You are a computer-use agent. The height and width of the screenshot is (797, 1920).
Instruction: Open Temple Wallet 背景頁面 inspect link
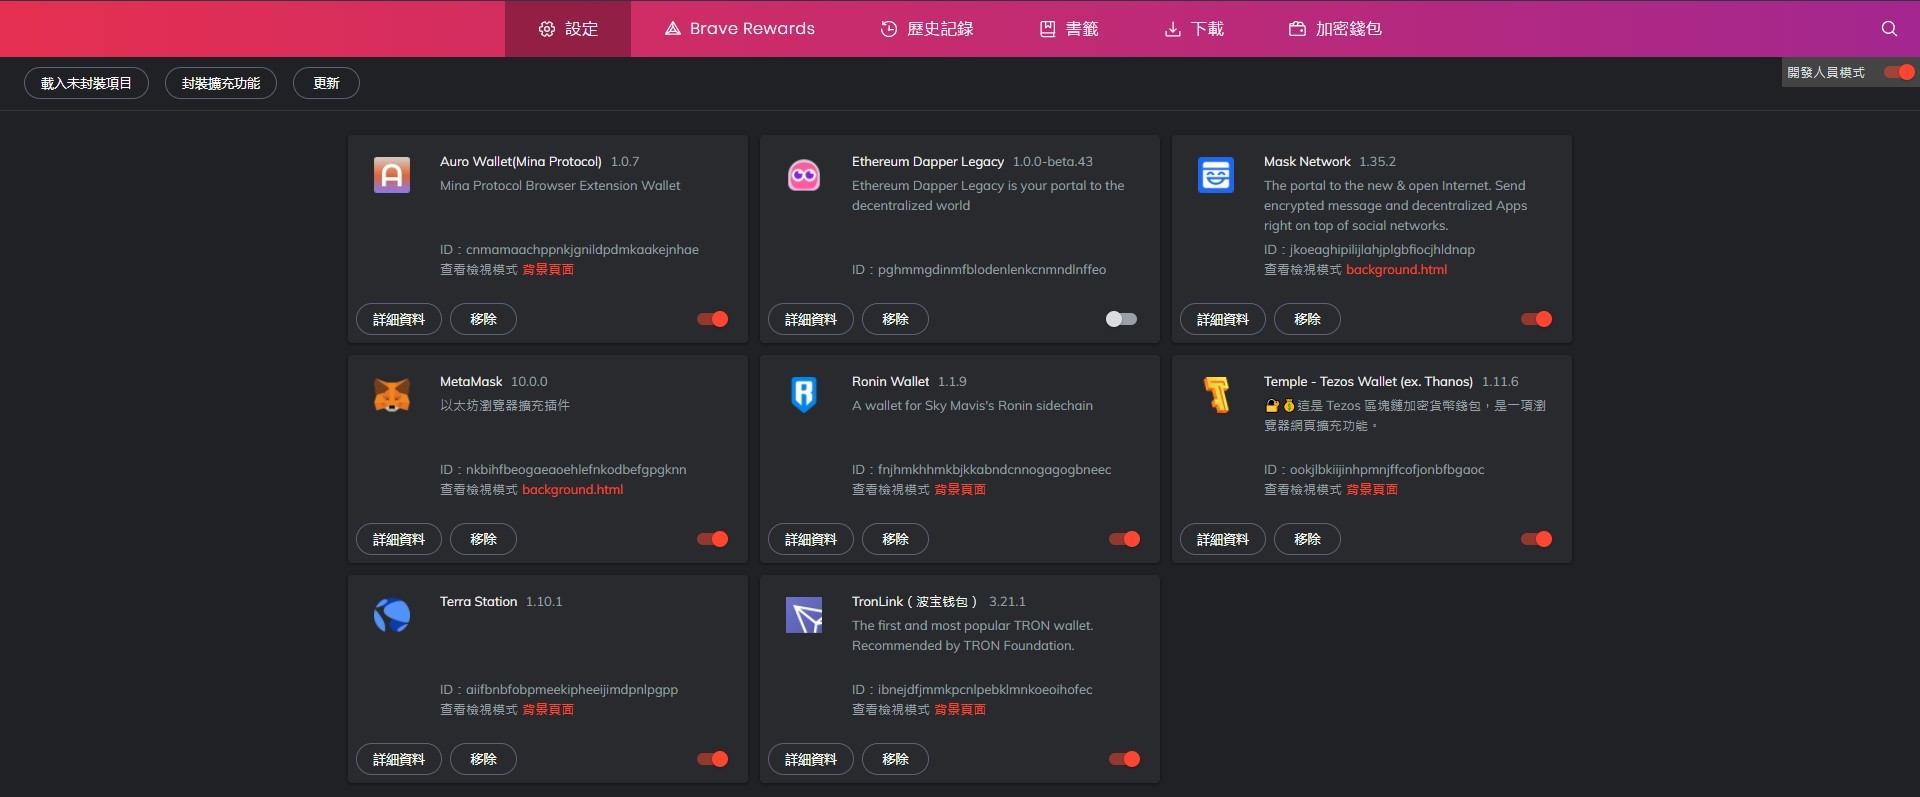(1372, 489)
